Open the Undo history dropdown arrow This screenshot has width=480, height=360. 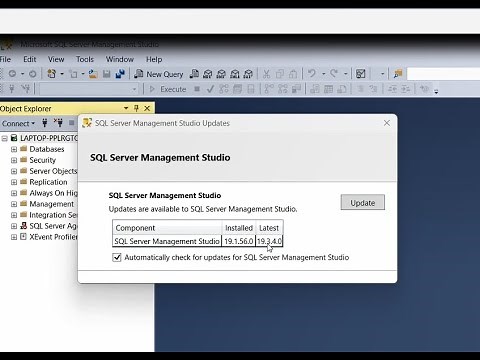point(323,74)
